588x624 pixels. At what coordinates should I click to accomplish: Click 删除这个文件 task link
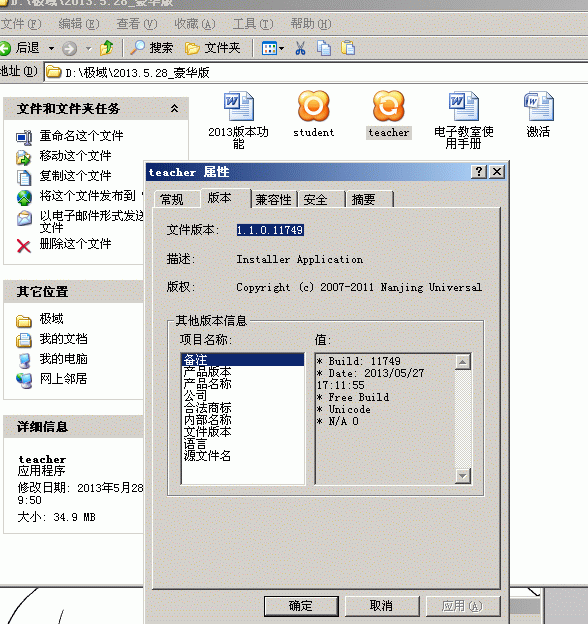[75, 244]
